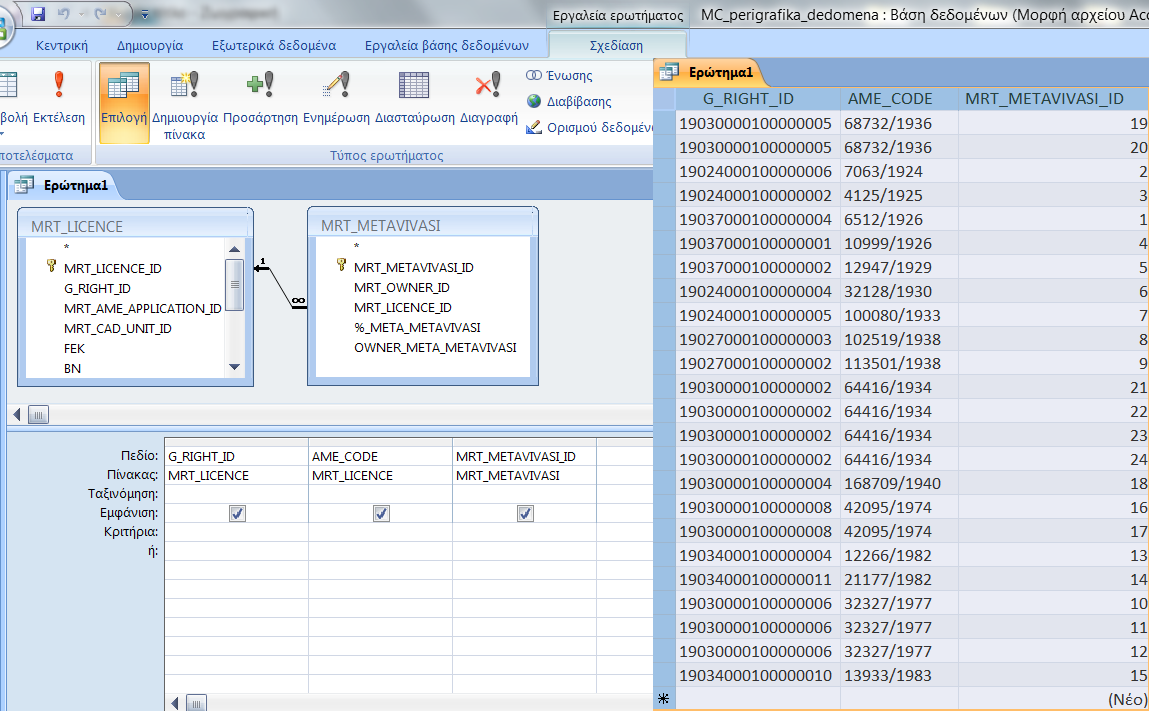Click the datasheet cell 13933/1983
This screenshot has width=1149, height=711.
(x=898, y=675)
